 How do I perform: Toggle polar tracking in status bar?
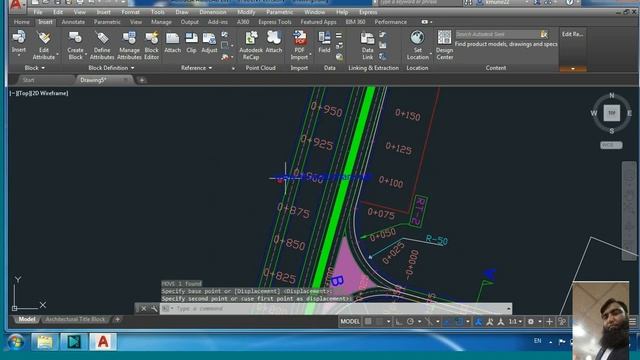pyautogui.click(x=410, y=322)
